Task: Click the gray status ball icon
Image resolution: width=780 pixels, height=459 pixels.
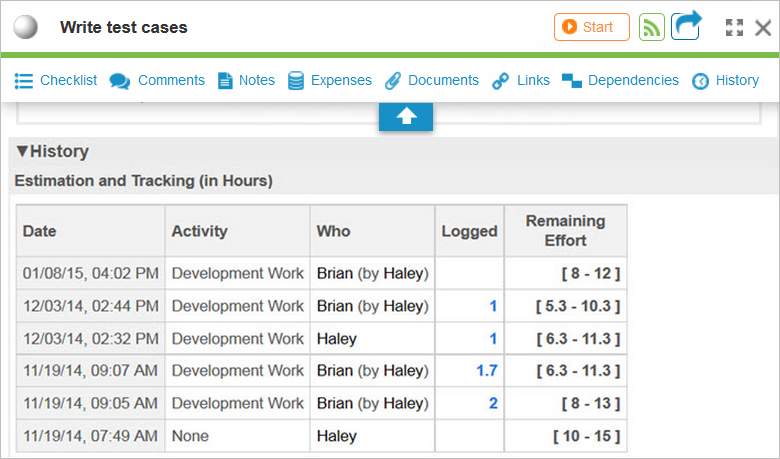Action: point(26,27)
